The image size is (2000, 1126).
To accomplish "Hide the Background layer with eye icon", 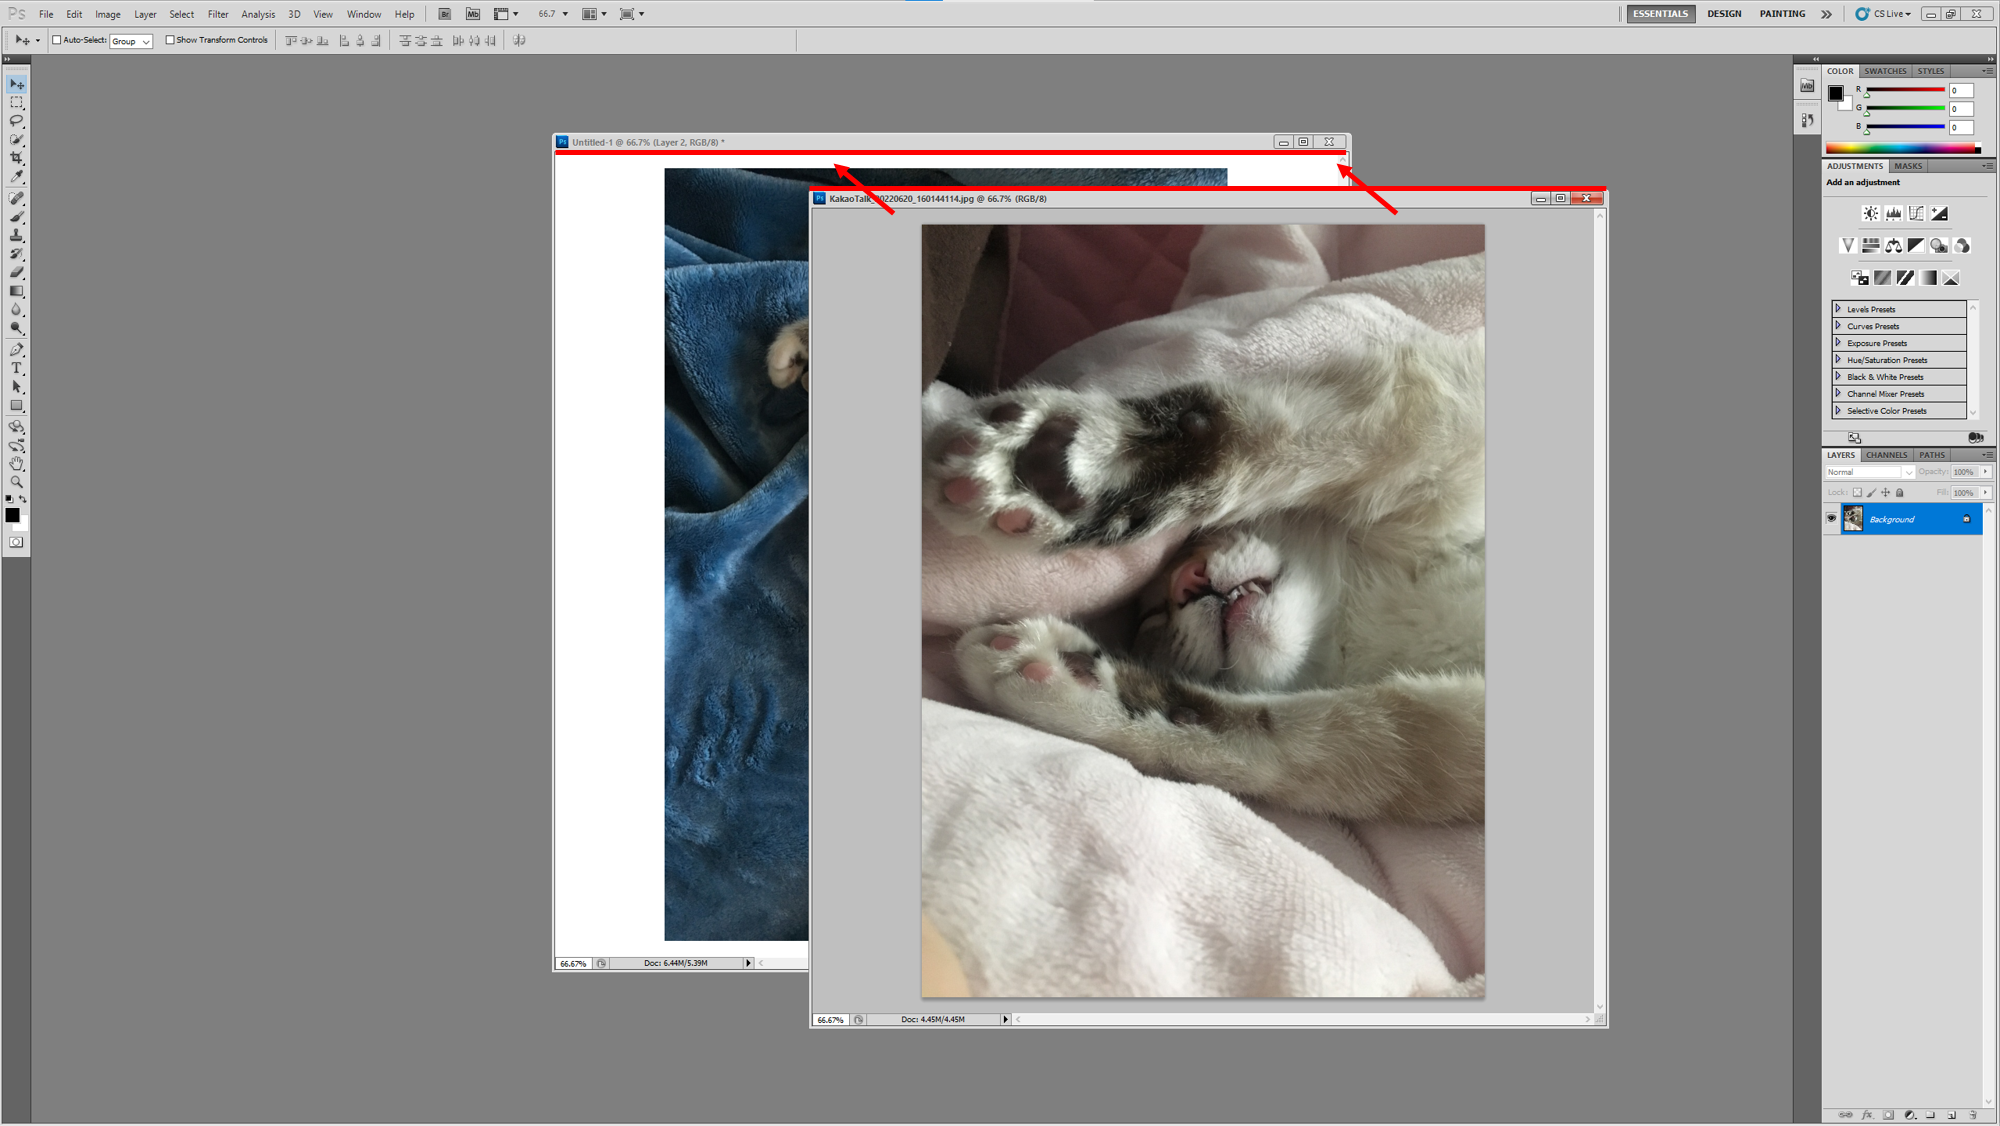I will point(1831,518).
